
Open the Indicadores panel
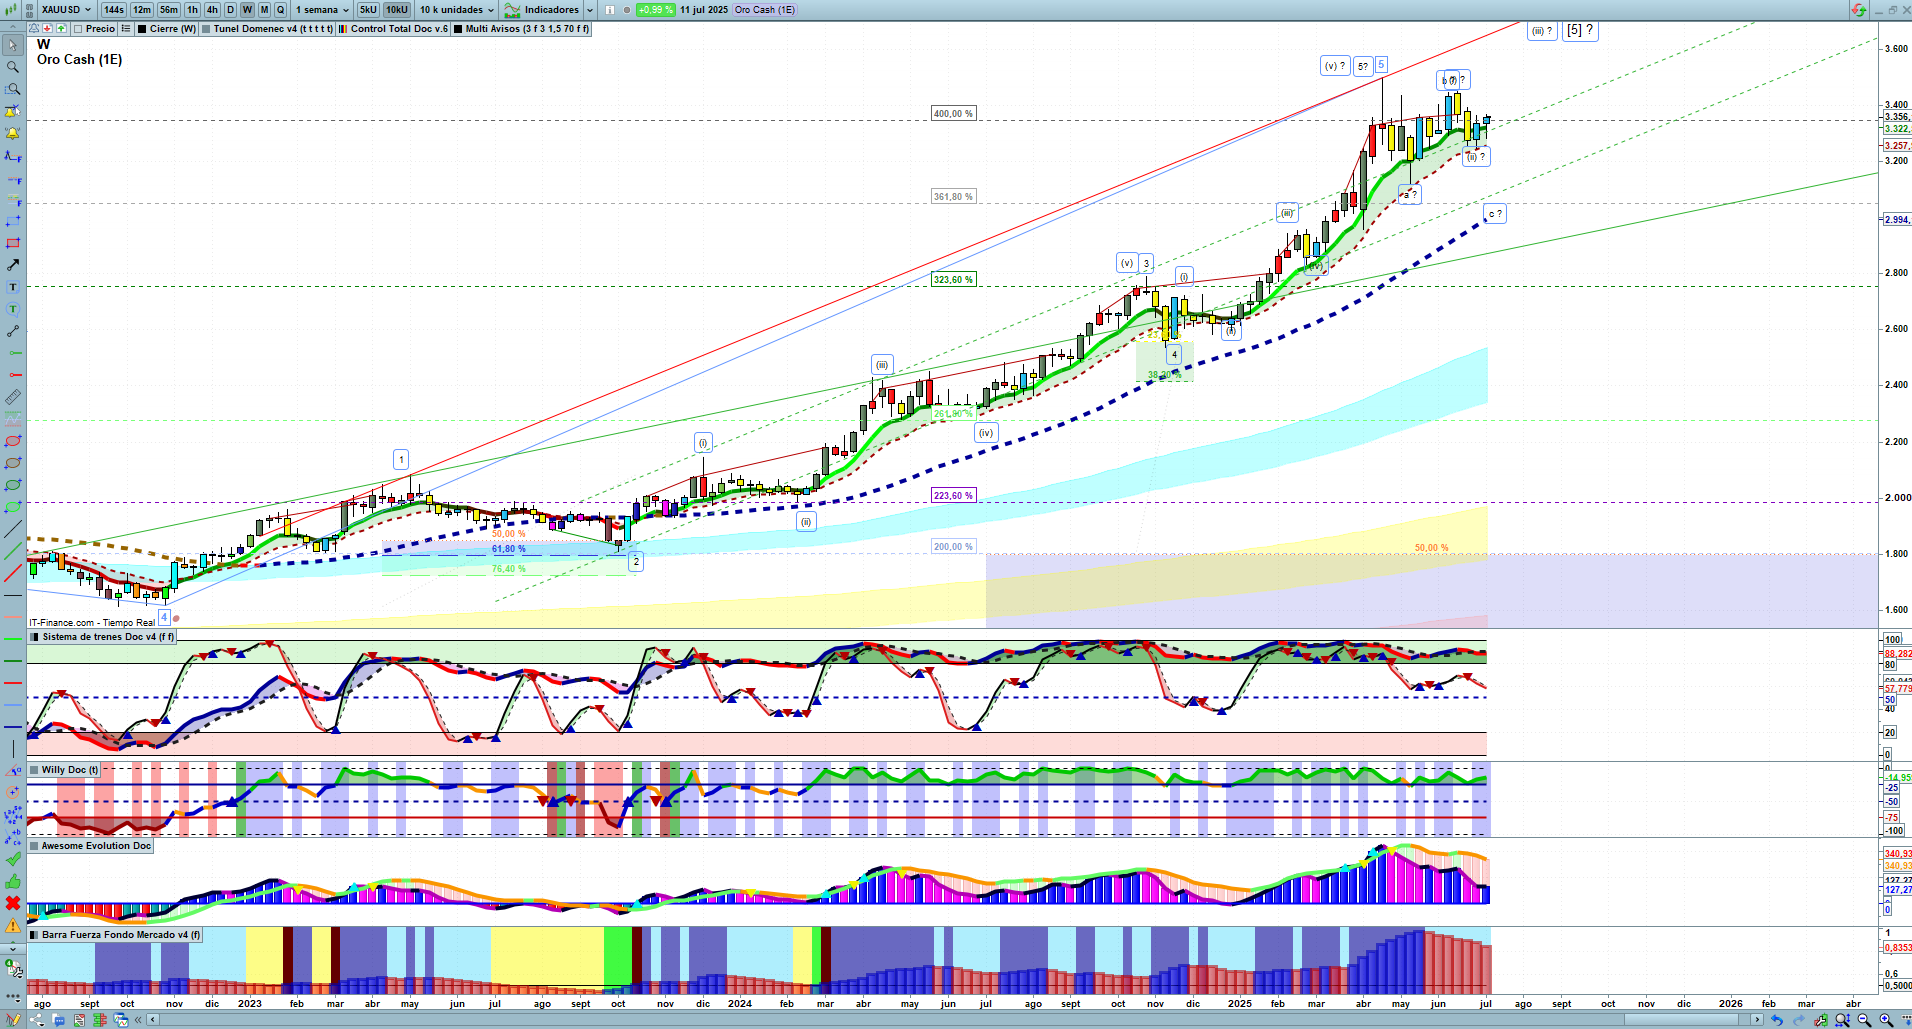550,10
